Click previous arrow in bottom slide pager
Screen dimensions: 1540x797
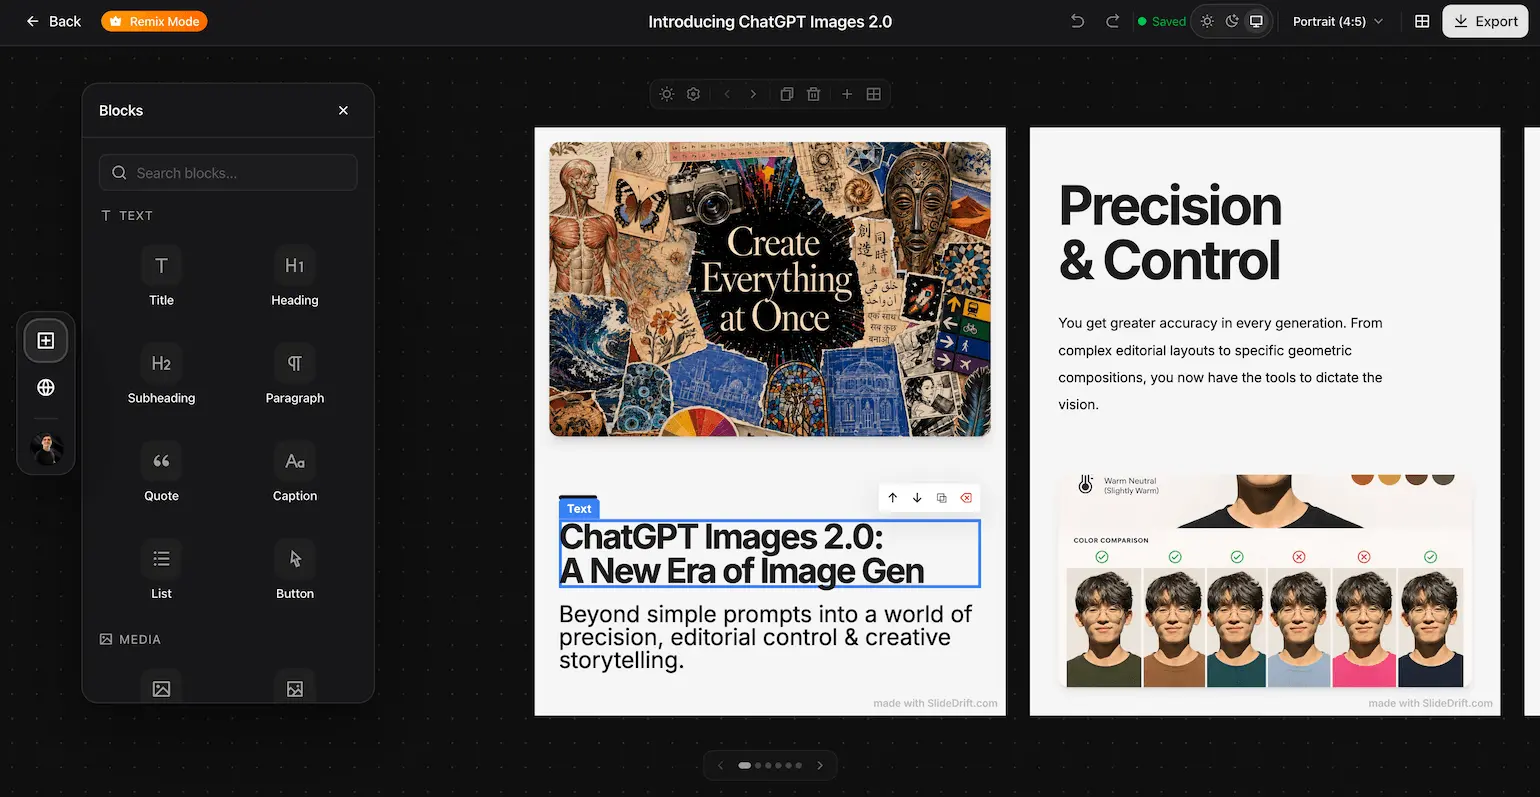[x=720, y=766]
